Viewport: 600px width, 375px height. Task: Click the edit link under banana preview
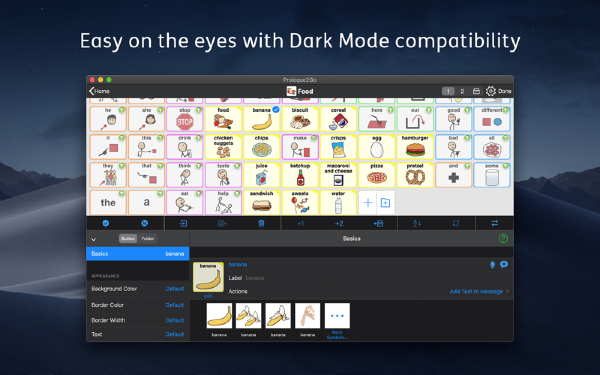[x=208, y=296]
